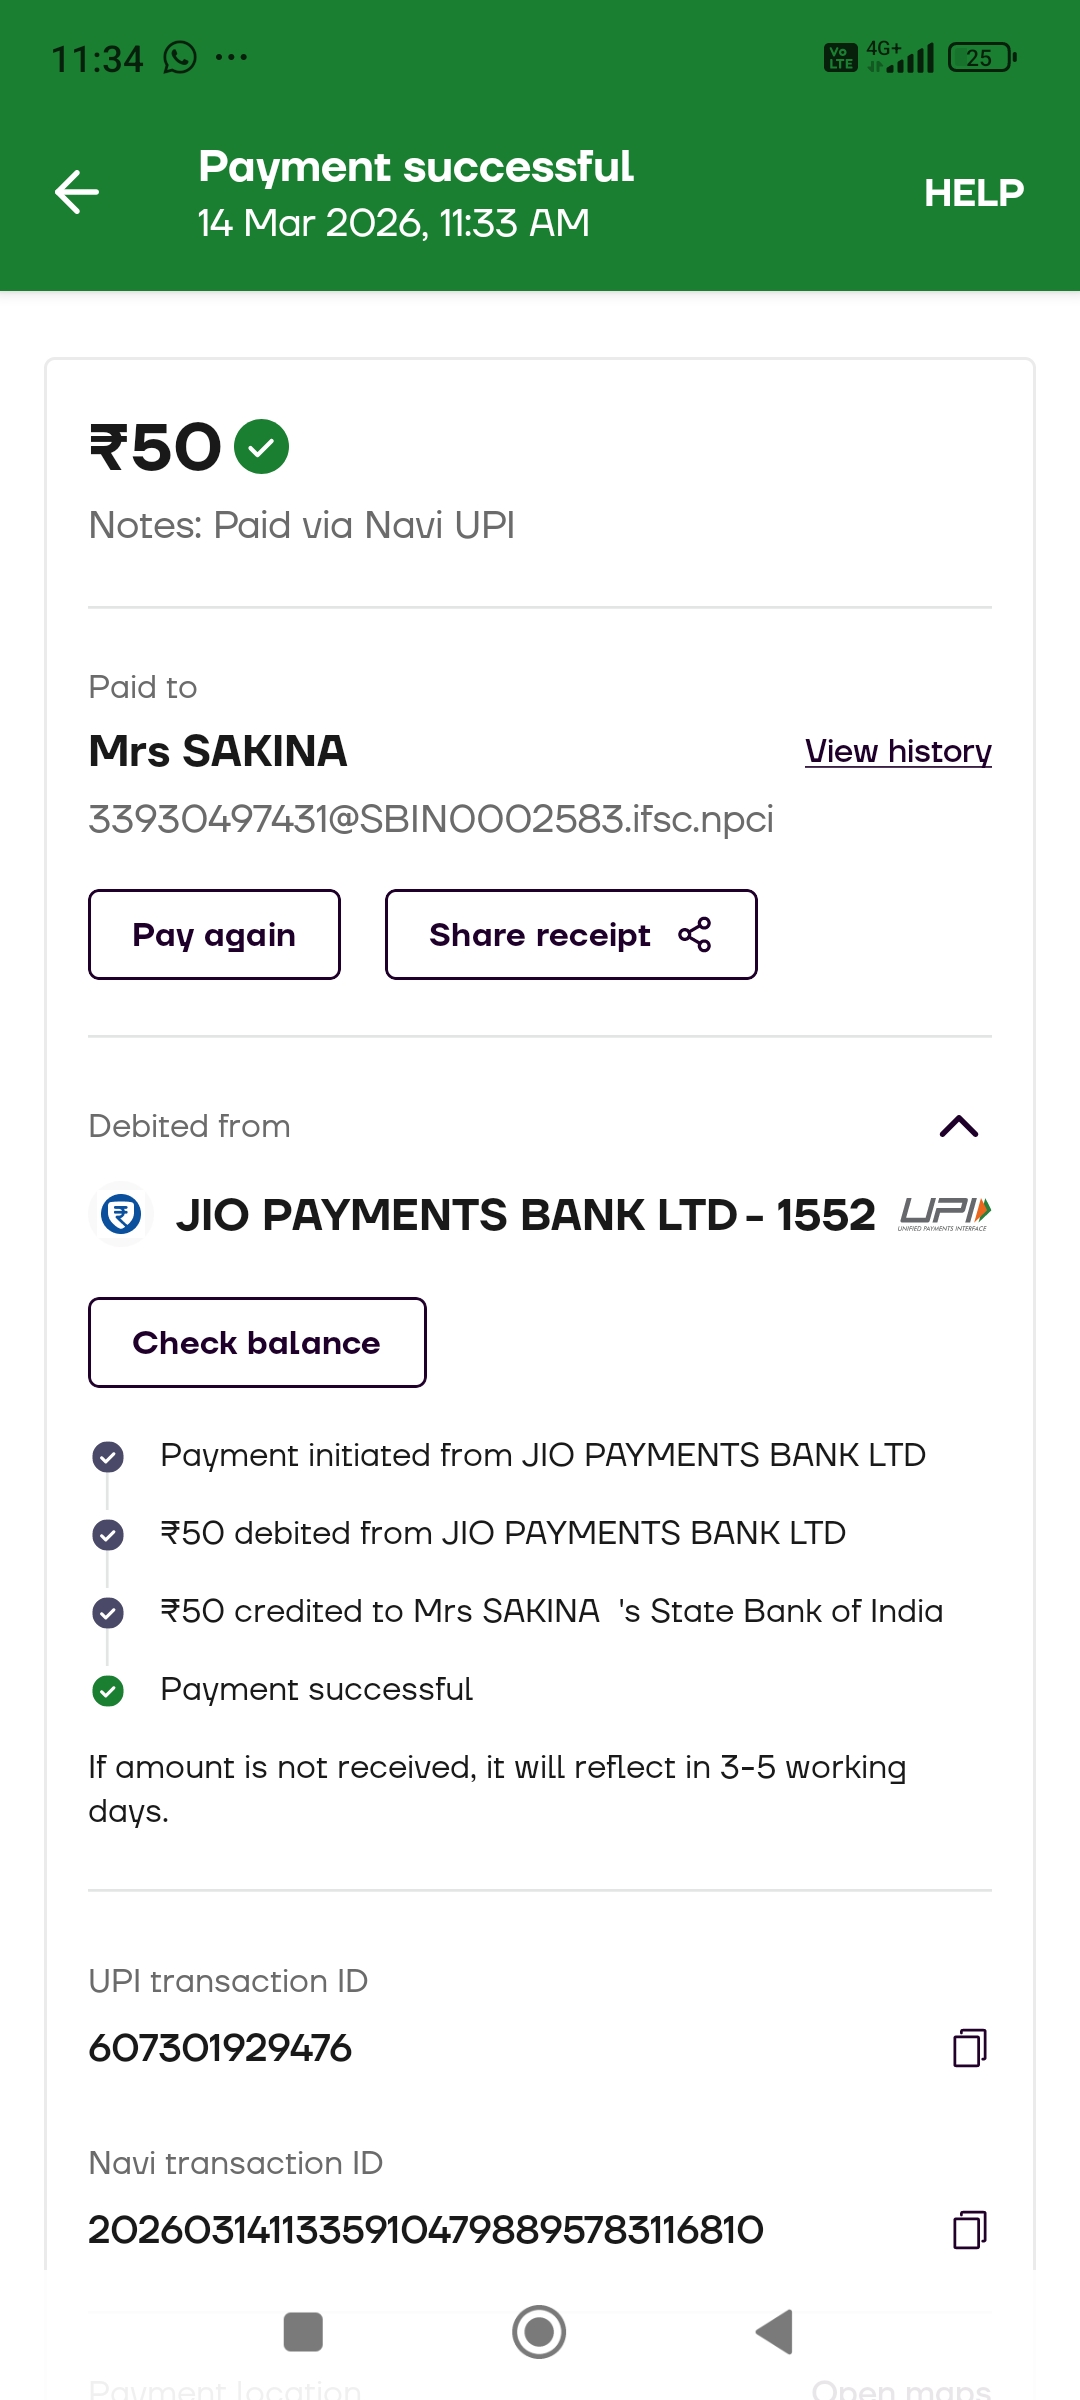Tap Android recent apps square button
This screenshot has height=2400, width=1080.
[x=303, y=2332]
